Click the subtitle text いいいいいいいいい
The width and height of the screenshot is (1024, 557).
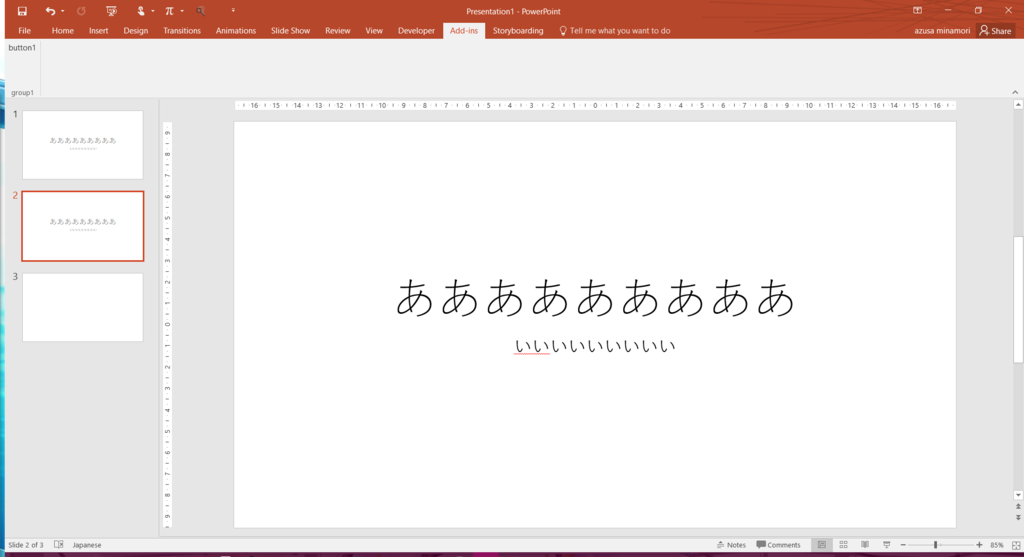pos(595,346)
